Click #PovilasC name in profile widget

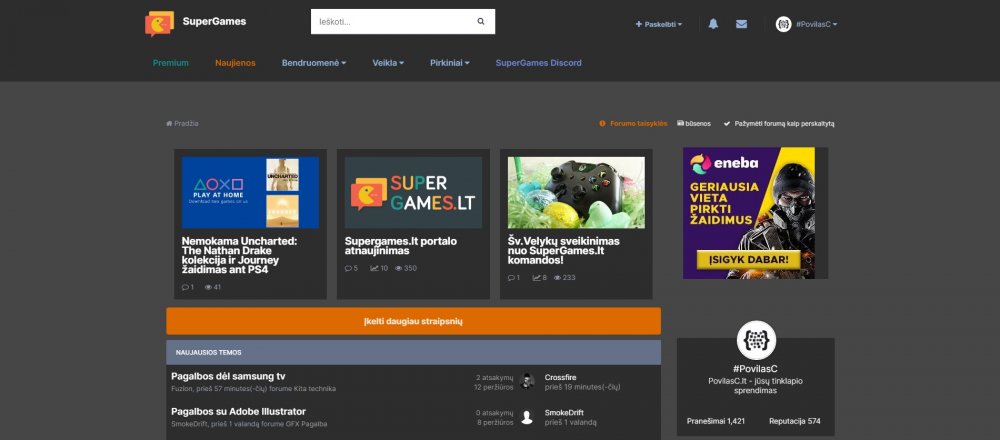coord(755,369)
